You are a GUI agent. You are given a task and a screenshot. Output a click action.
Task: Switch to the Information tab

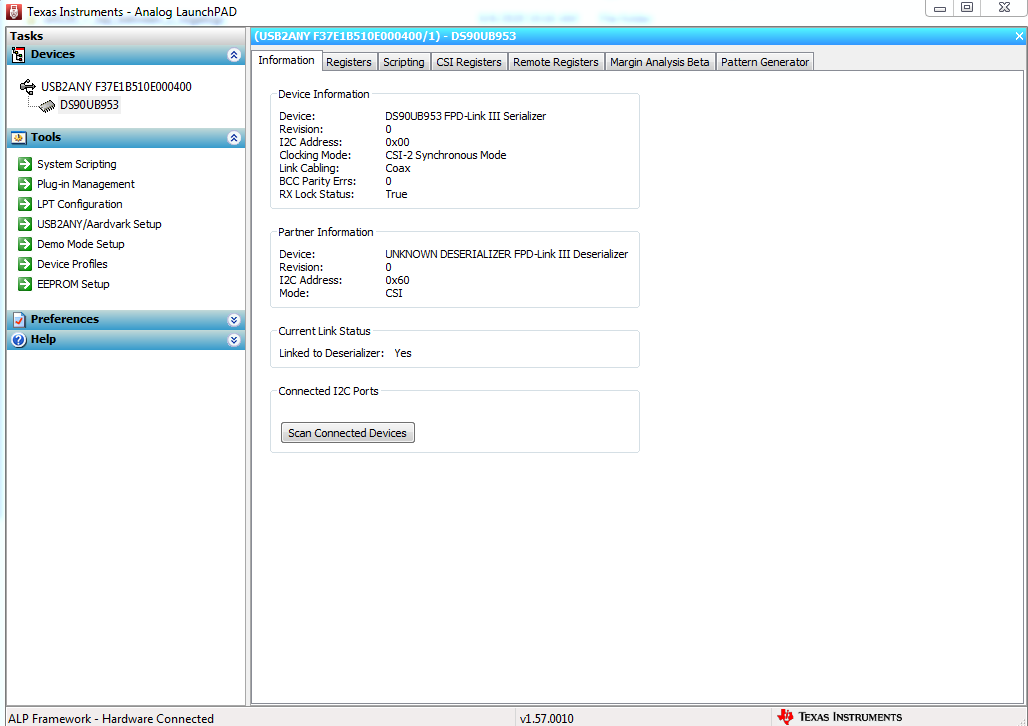coord(287,60)
